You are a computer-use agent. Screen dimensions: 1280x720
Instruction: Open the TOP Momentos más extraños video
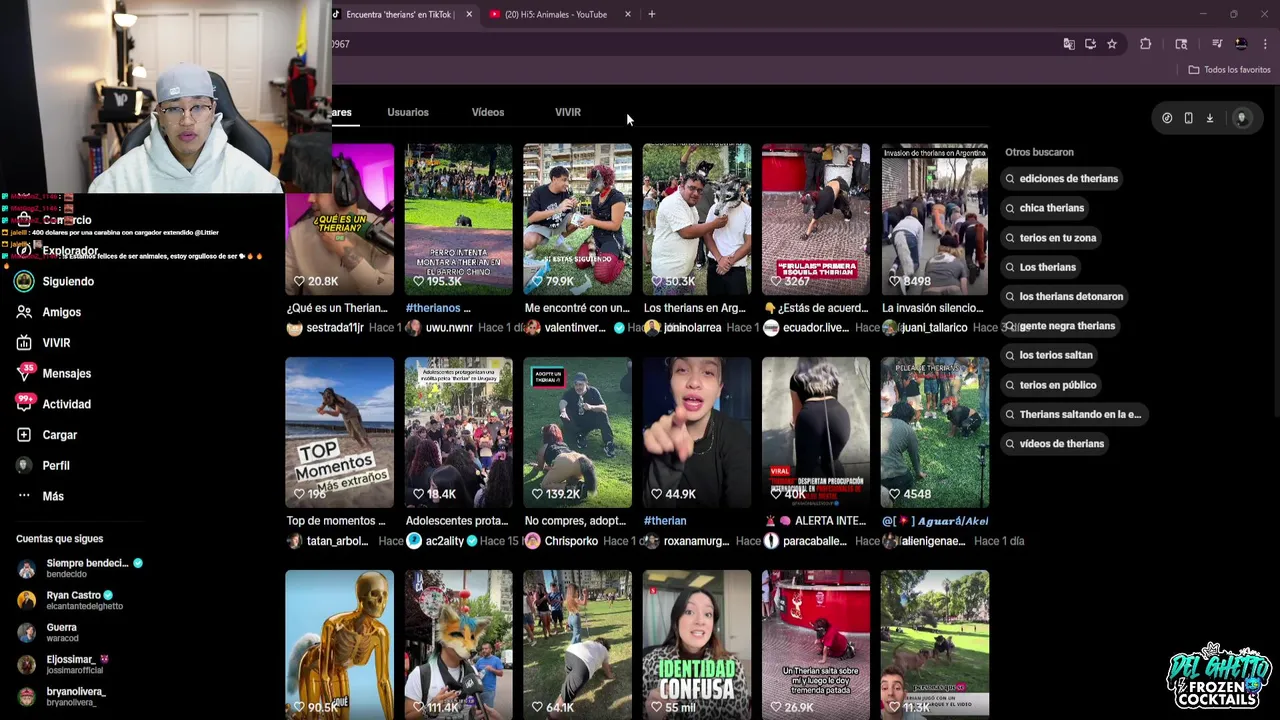(339, 432)
